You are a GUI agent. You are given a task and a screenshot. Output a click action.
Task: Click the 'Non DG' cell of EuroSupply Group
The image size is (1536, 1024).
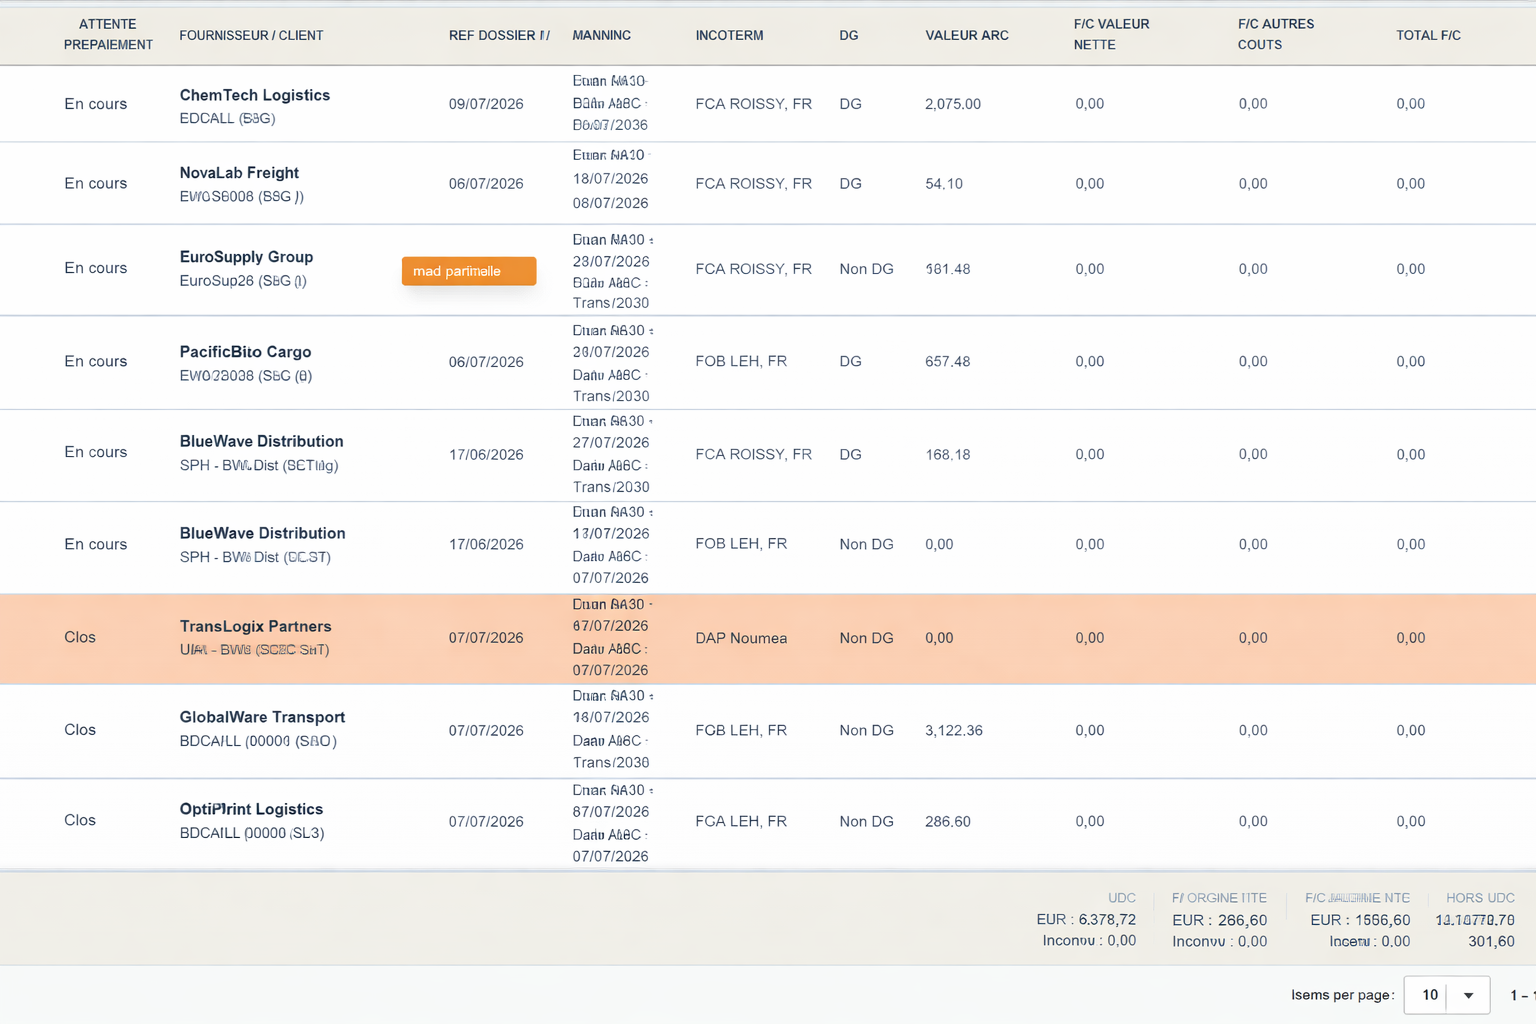pos(866,269)
